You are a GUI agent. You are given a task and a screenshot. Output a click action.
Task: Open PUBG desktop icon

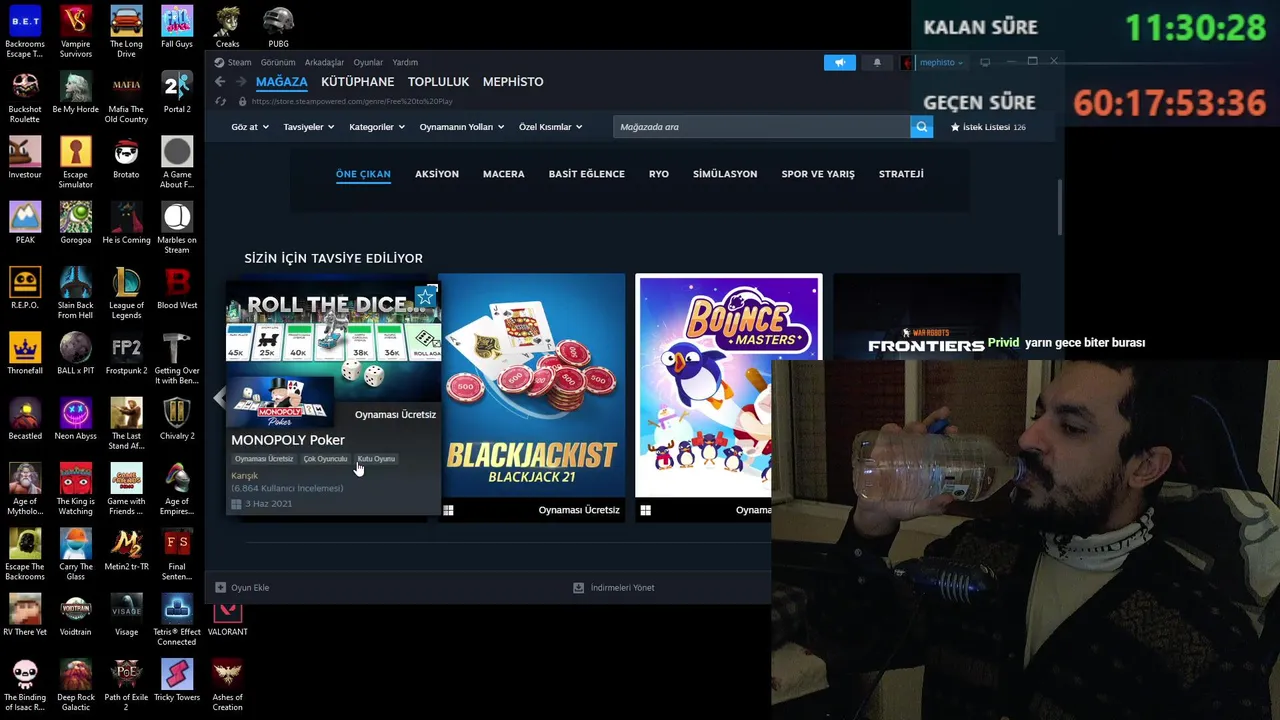278,27
